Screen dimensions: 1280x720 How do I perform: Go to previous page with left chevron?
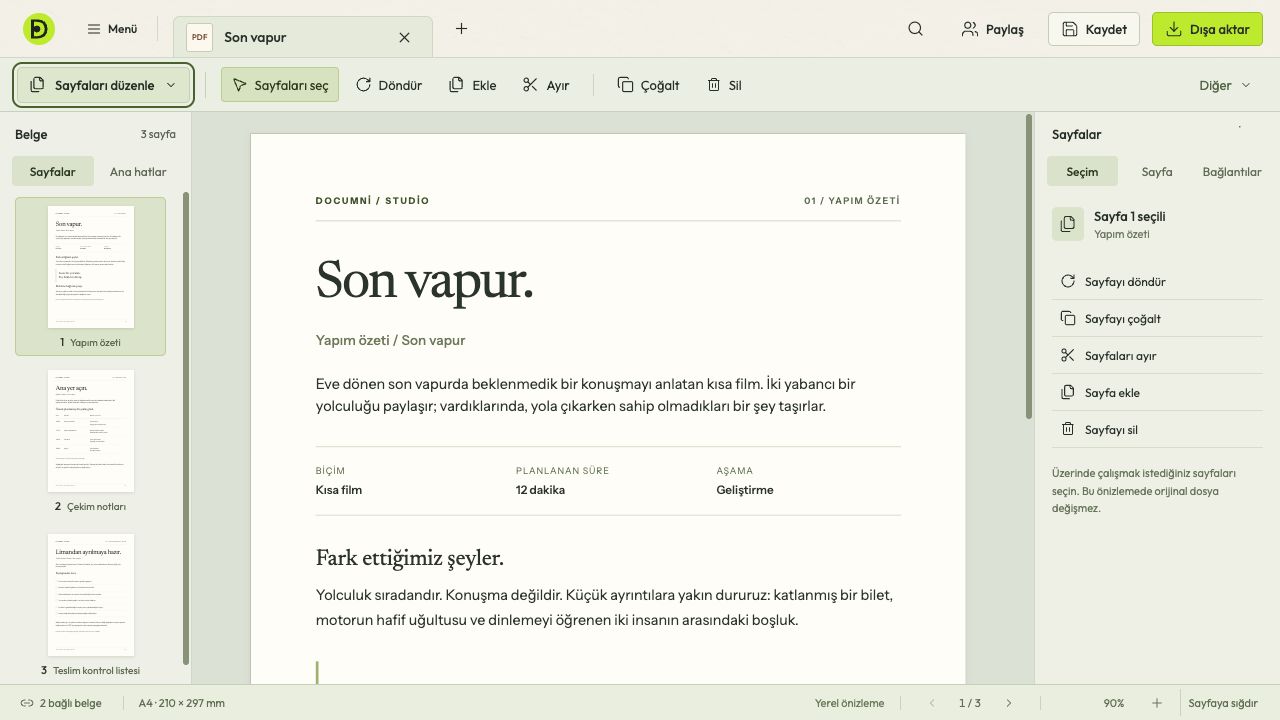pyautogui.click(x=932, y=703)
